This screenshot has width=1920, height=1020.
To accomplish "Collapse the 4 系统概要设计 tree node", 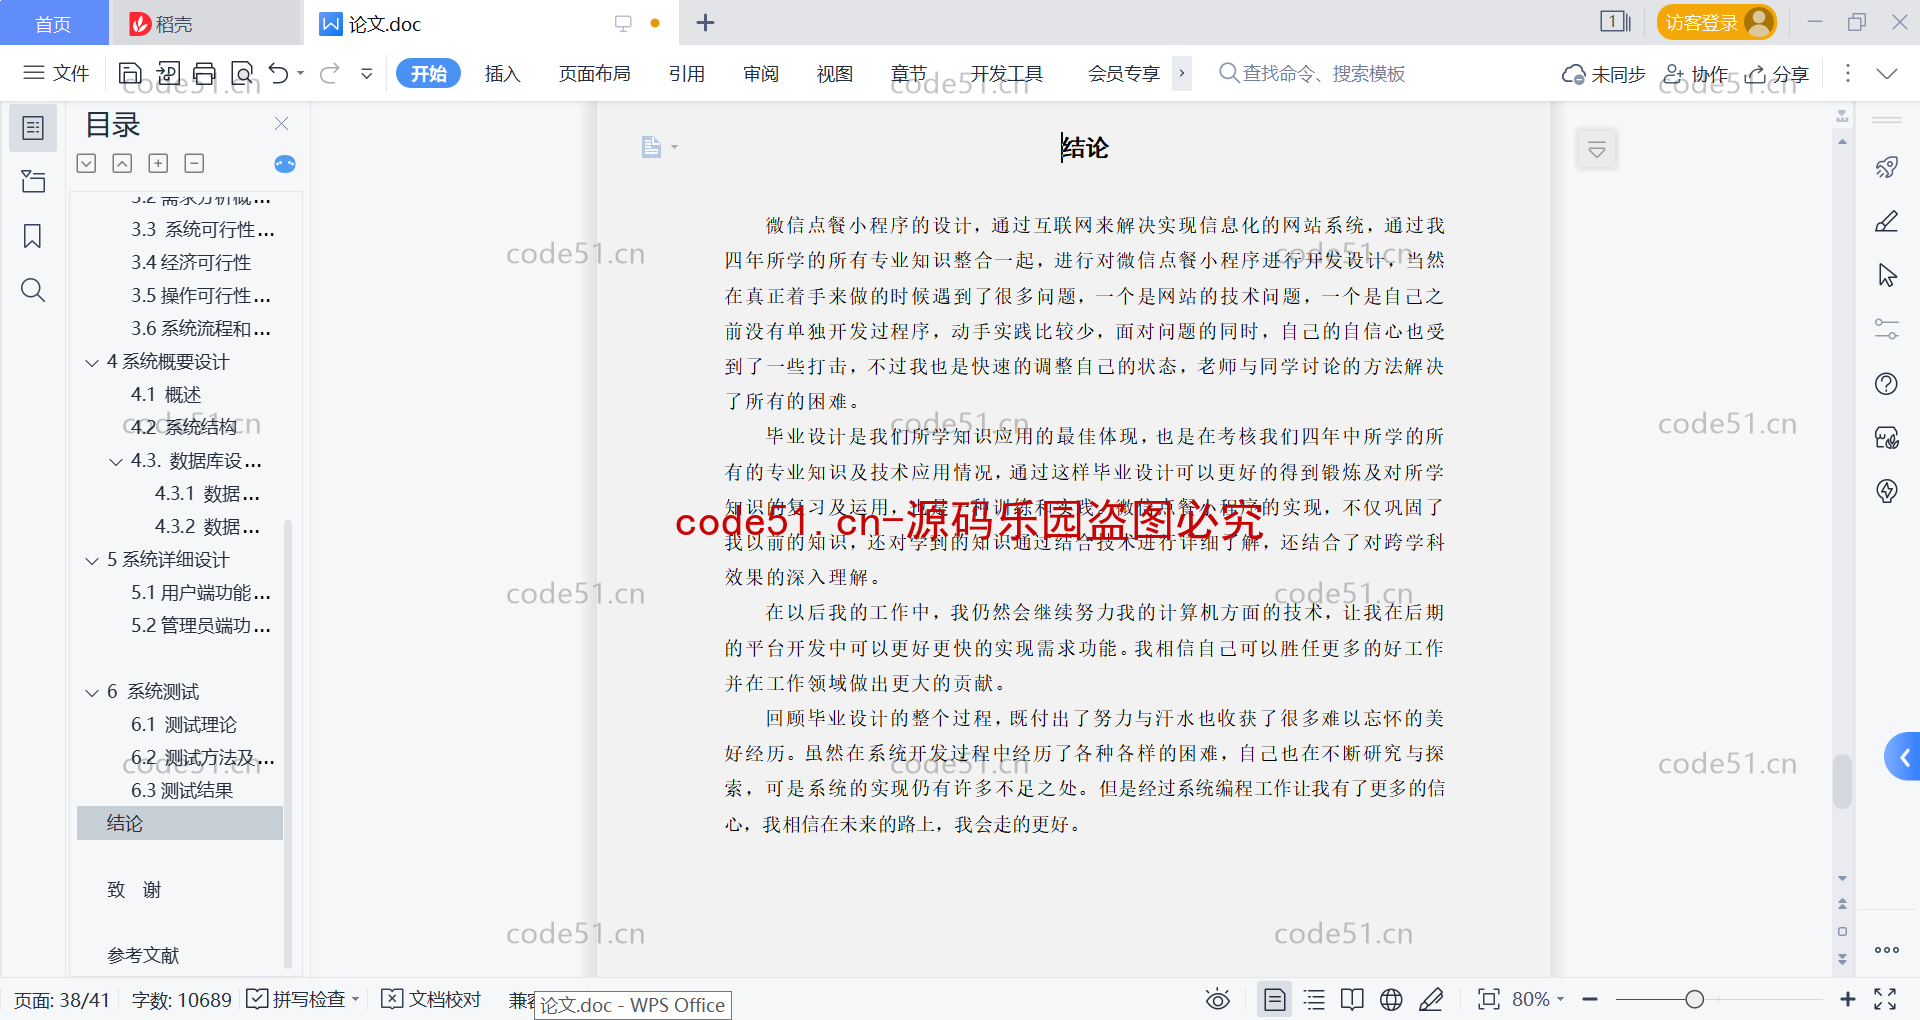I will pos(92,362).
